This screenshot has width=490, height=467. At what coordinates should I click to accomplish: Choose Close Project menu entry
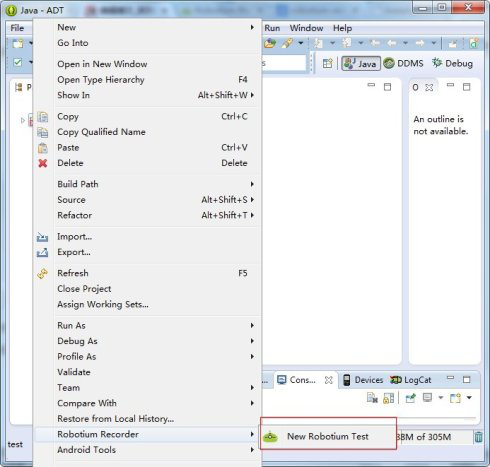(x=147, y=289)
